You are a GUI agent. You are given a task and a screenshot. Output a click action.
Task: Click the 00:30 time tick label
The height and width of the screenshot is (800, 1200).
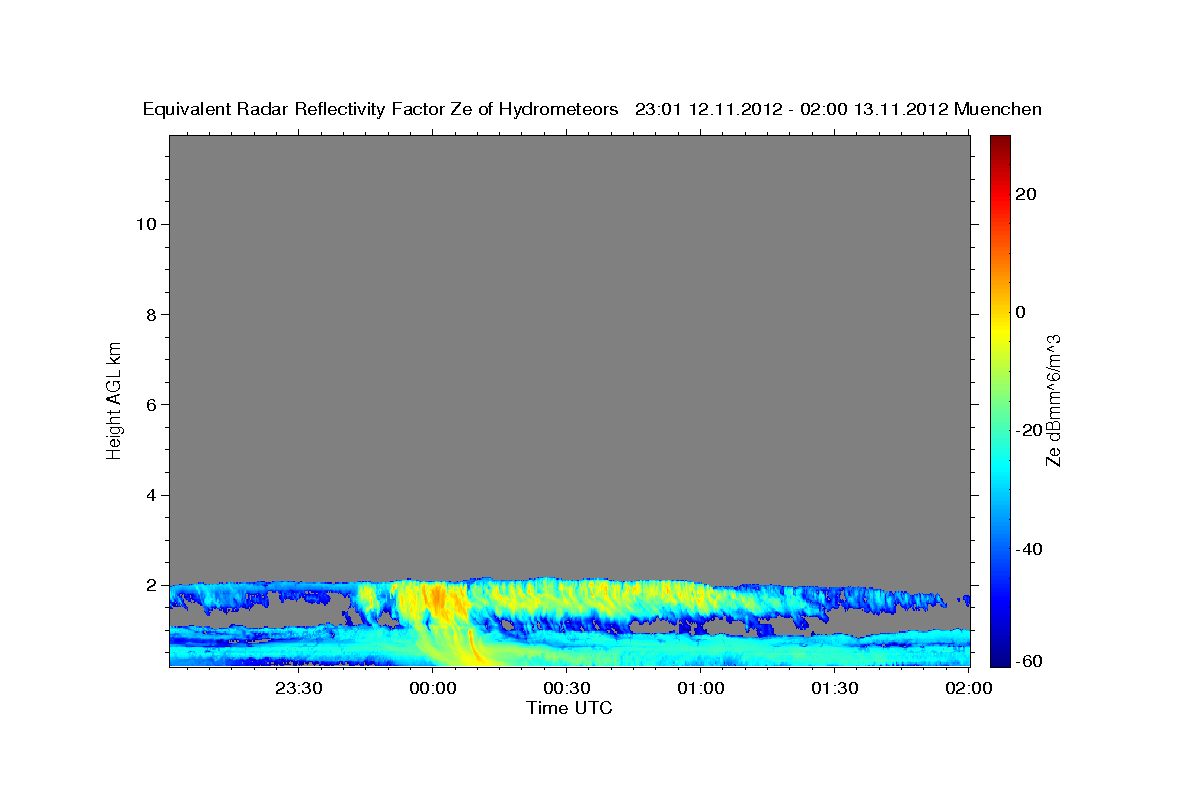point(568,688)
